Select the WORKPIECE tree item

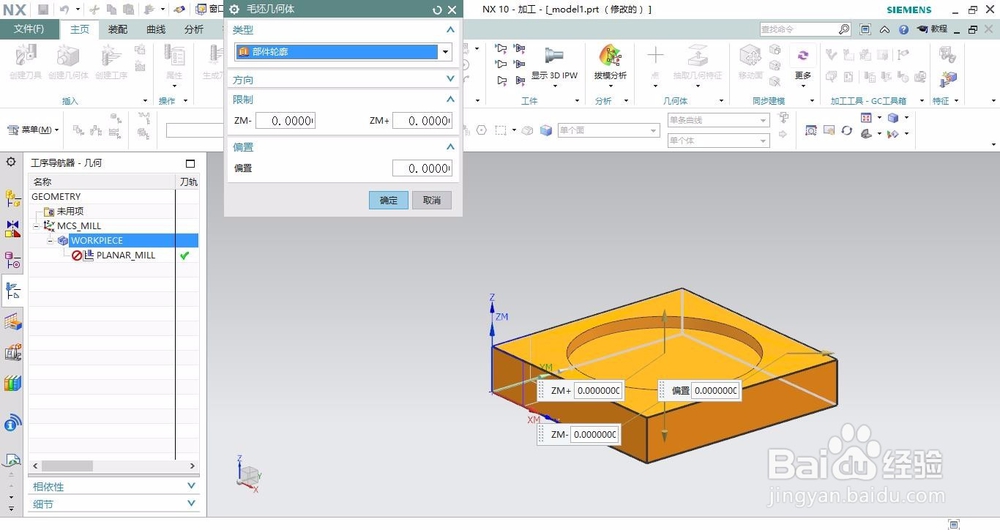tap(96, 240)
